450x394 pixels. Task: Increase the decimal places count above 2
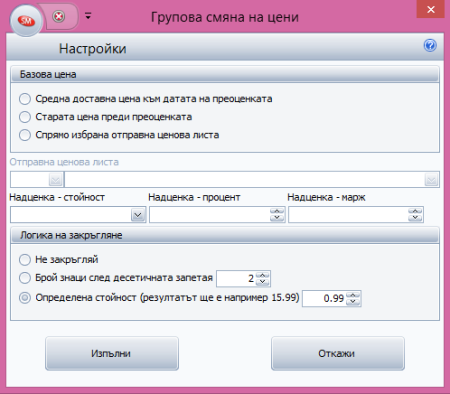(263, 275)
